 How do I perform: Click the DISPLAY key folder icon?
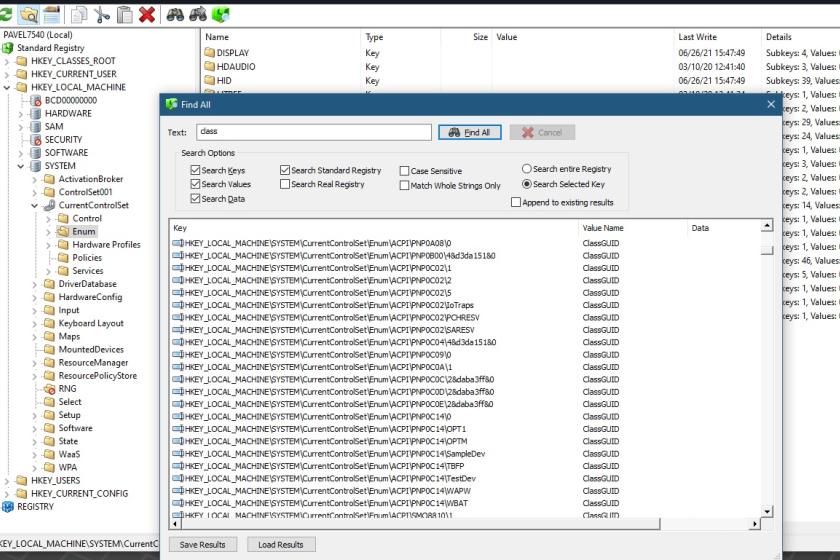coord(209,53)
